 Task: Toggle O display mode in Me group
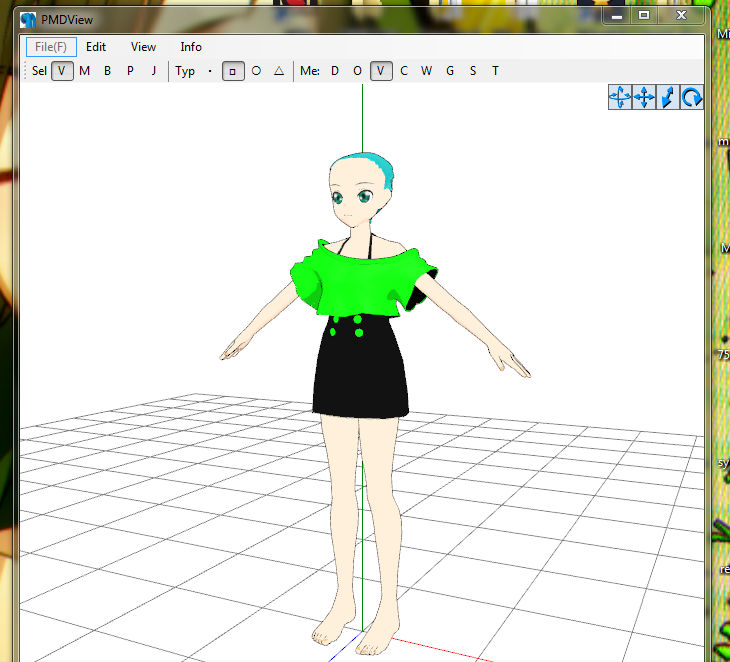358,71
